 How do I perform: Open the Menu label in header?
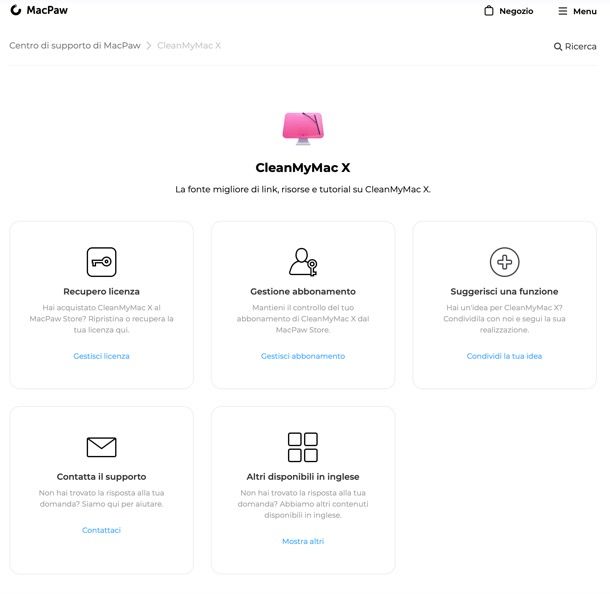tap(585, 11)
